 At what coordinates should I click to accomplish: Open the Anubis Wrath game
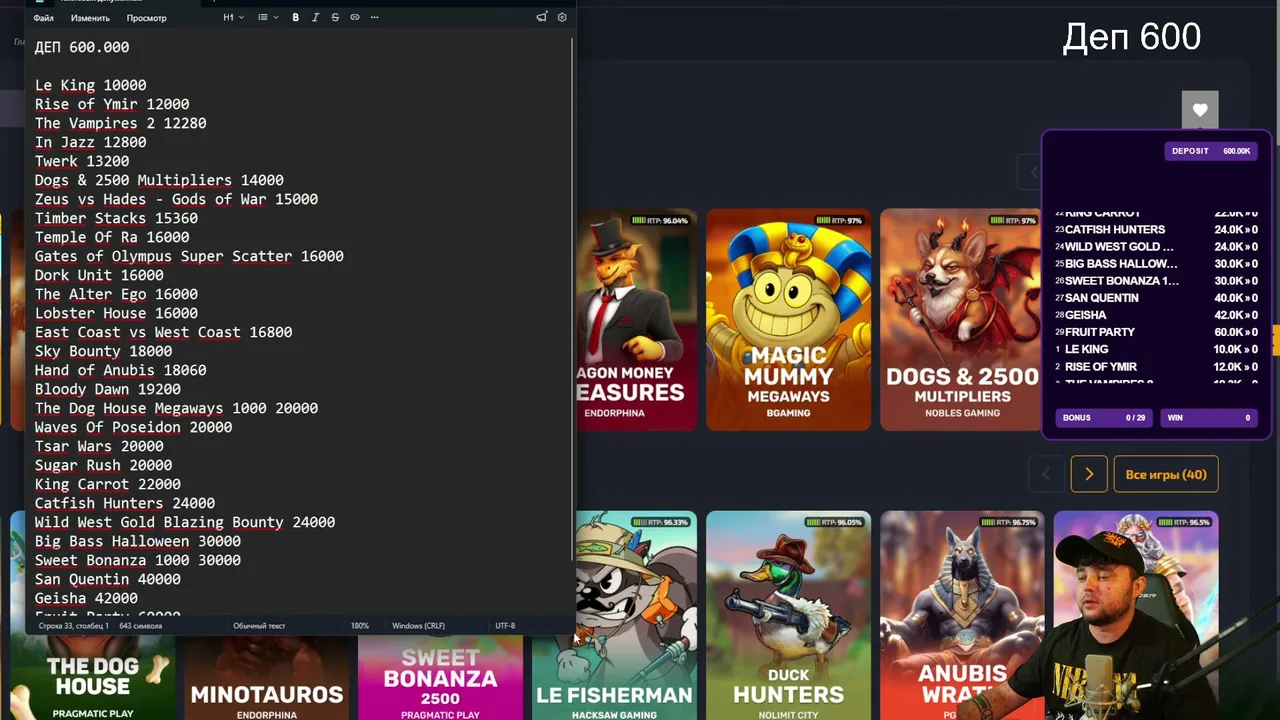point(962,615)
